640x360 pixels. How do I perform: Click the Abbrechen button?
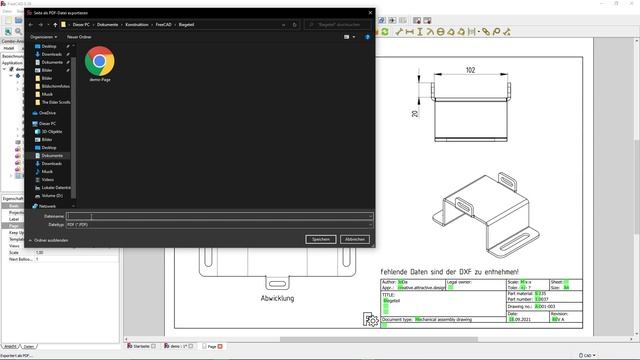[355, 240]
